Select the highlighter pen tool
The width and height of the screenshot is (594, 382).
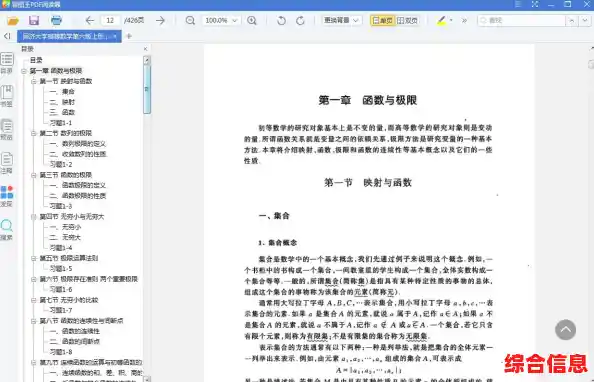click(x=441, y=20)
